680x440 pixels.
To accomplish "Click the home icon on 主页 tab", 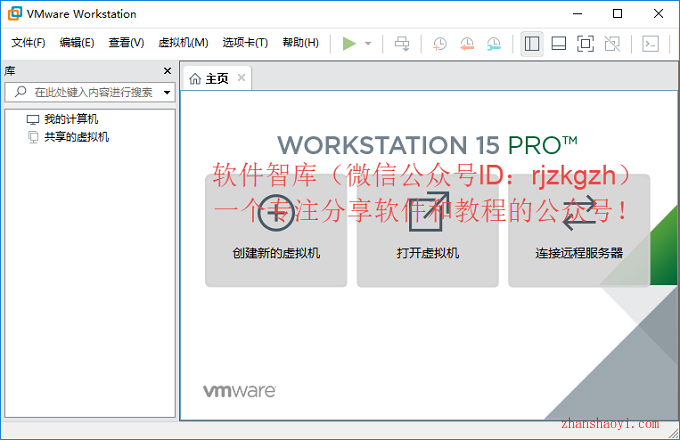I will 195,78.
